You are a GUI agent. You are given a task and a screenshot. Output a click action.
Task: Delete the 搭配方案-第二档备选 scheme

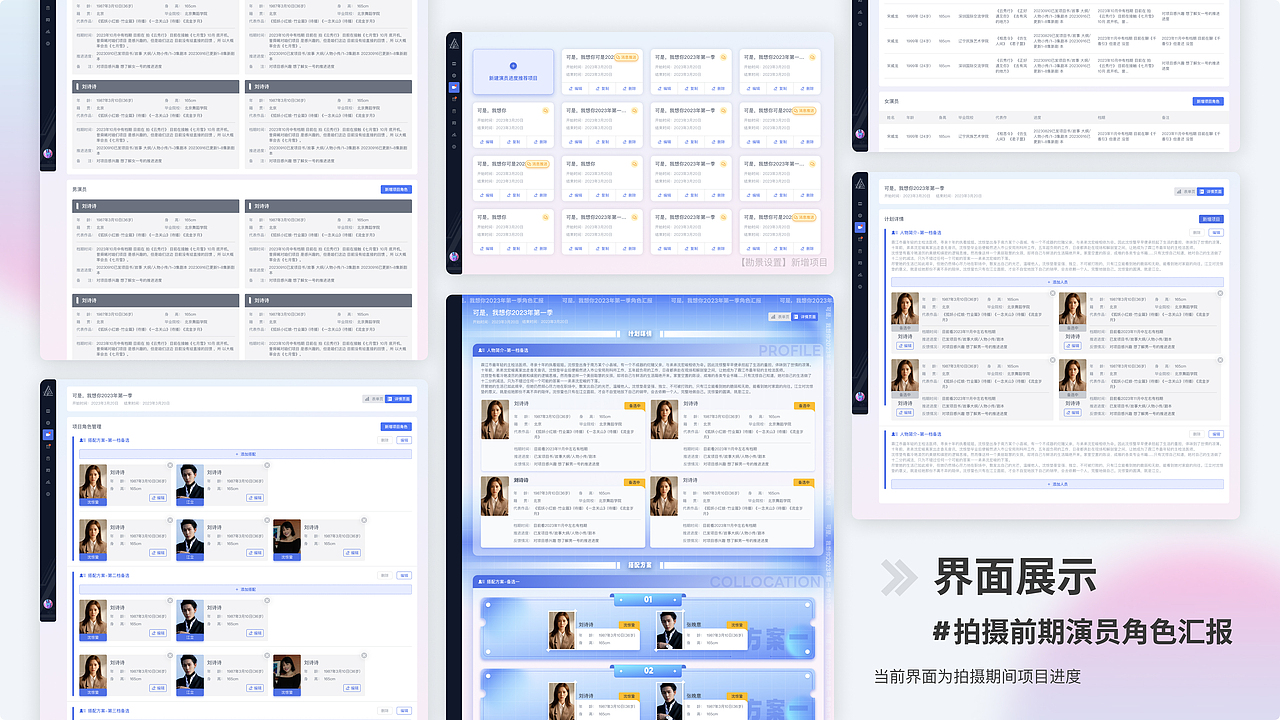tap(385, 576)
